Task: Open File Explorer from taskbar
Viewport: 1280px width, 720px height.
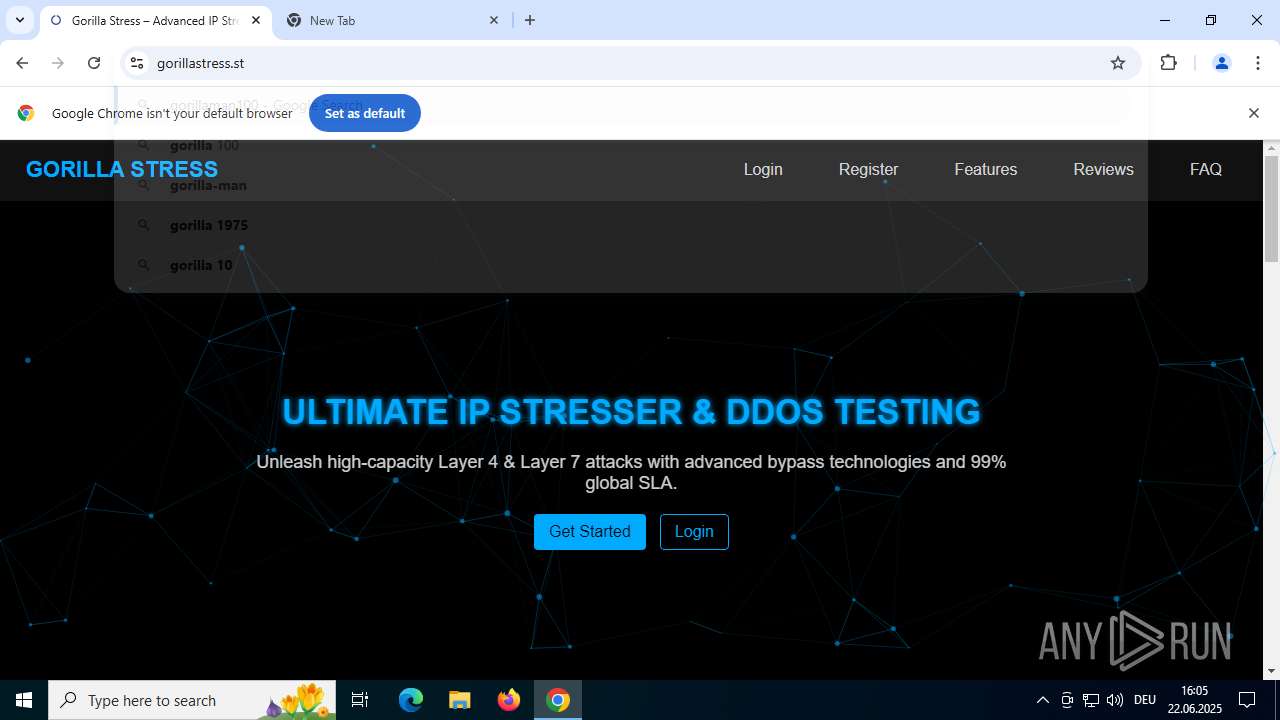Action: pos(459,700)
